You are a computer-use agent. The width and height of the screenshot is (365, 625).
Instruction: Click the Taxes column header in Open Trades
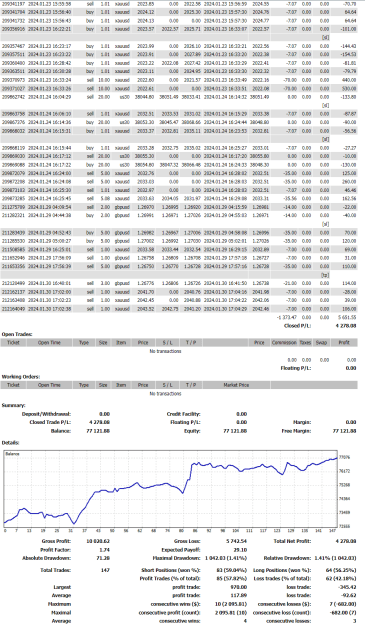pos(305,342)
